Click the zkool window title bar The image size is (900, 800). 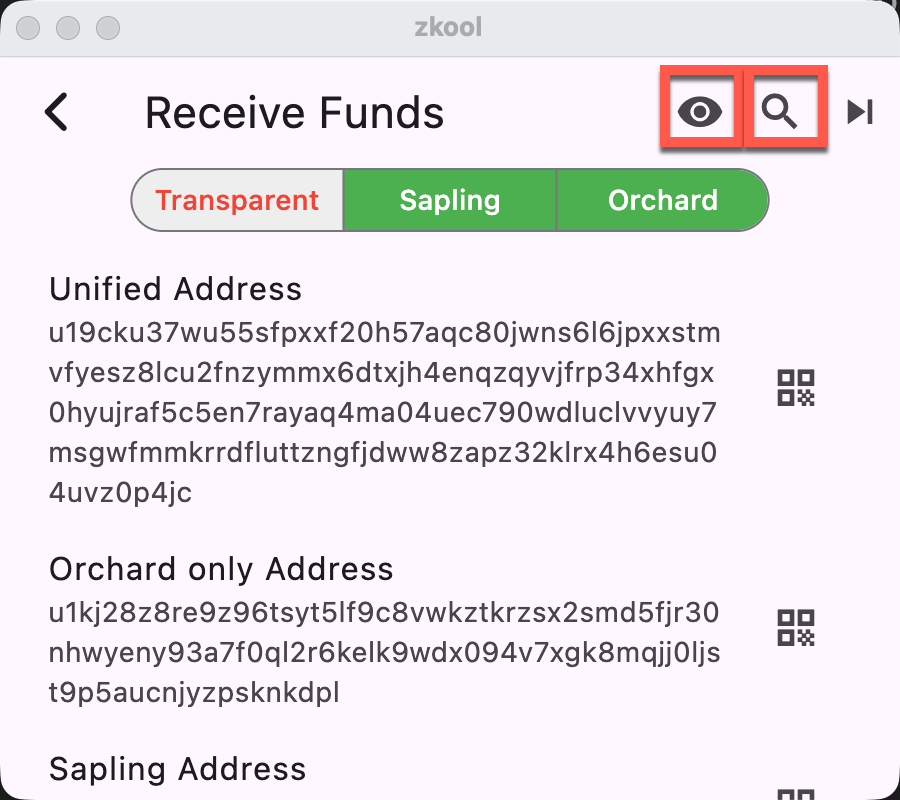[x=450, y=27]
